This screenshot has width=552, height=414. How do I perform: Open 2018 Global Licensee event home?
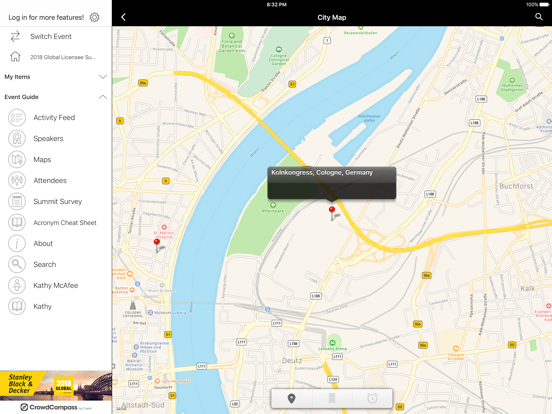point(63,57)
